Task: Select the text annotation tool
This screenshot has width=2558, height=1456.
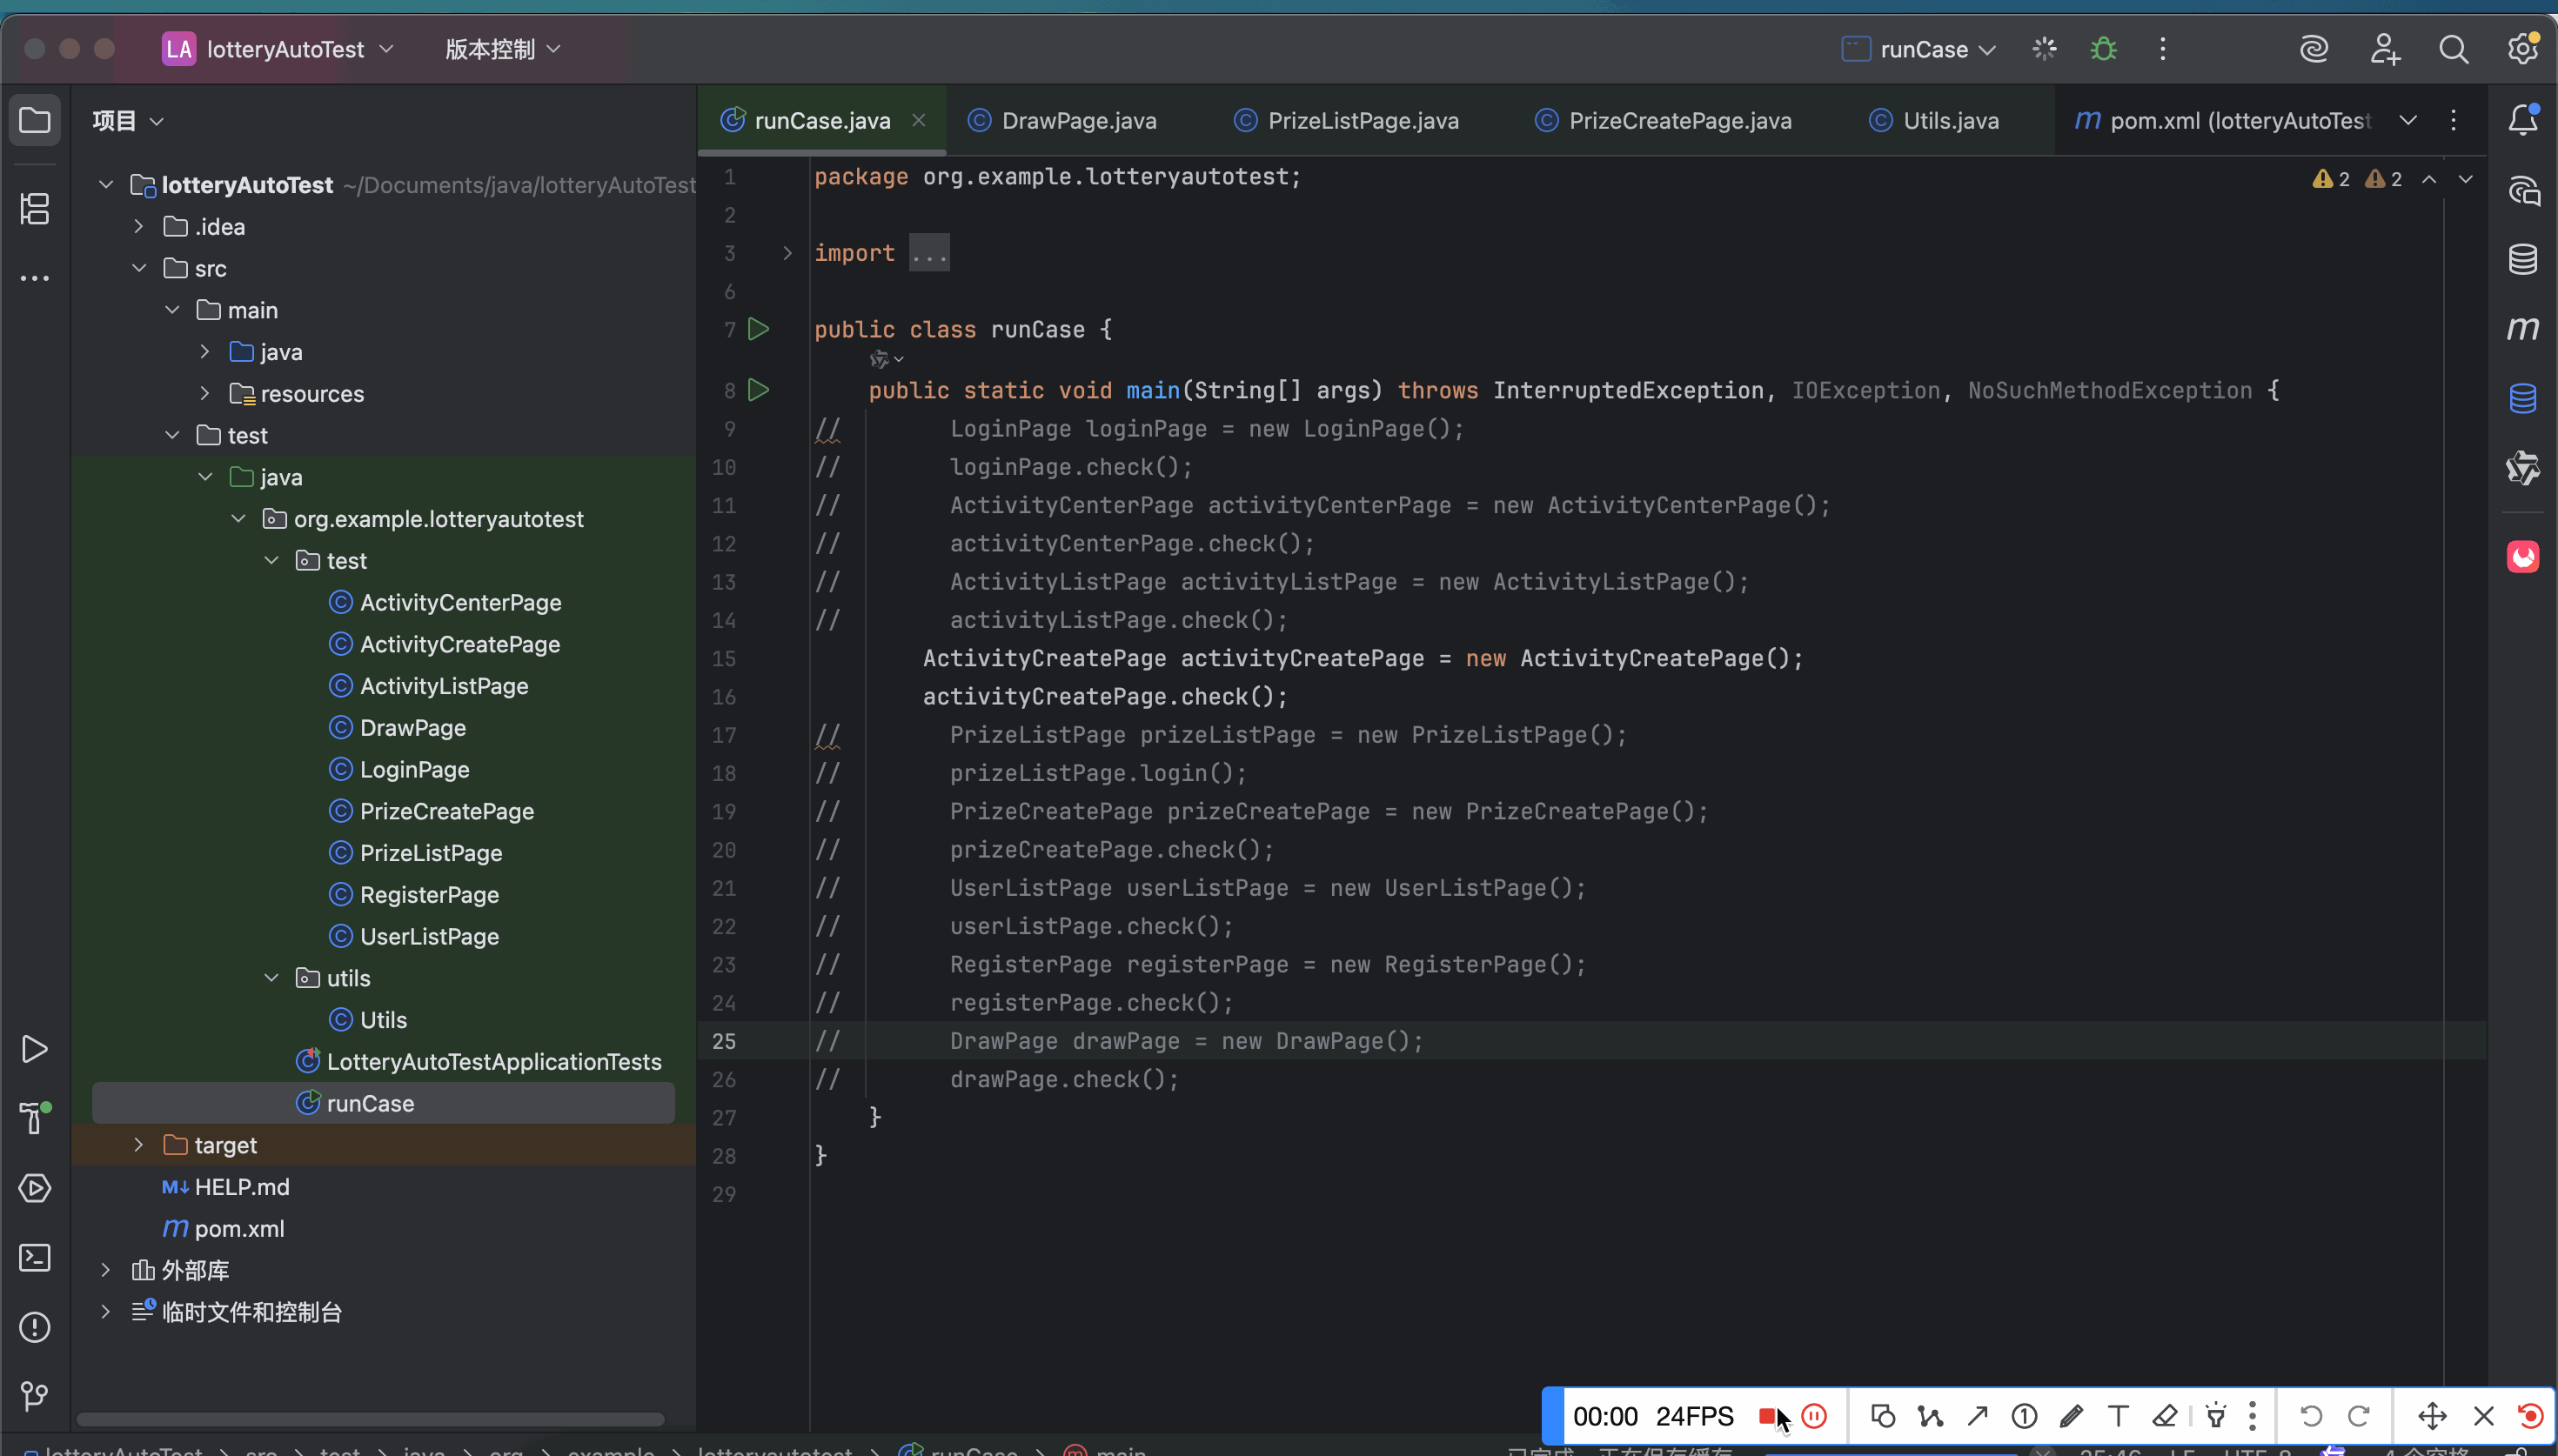Action: [2118, 1416]
